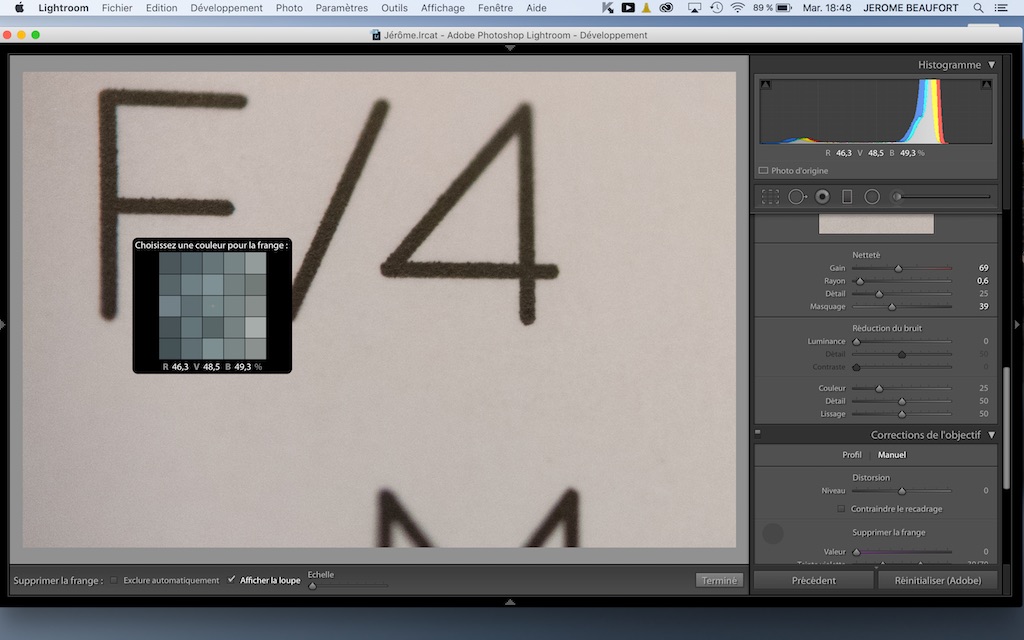Open the Aide menu
The image size is (1024, 640).
536,8
